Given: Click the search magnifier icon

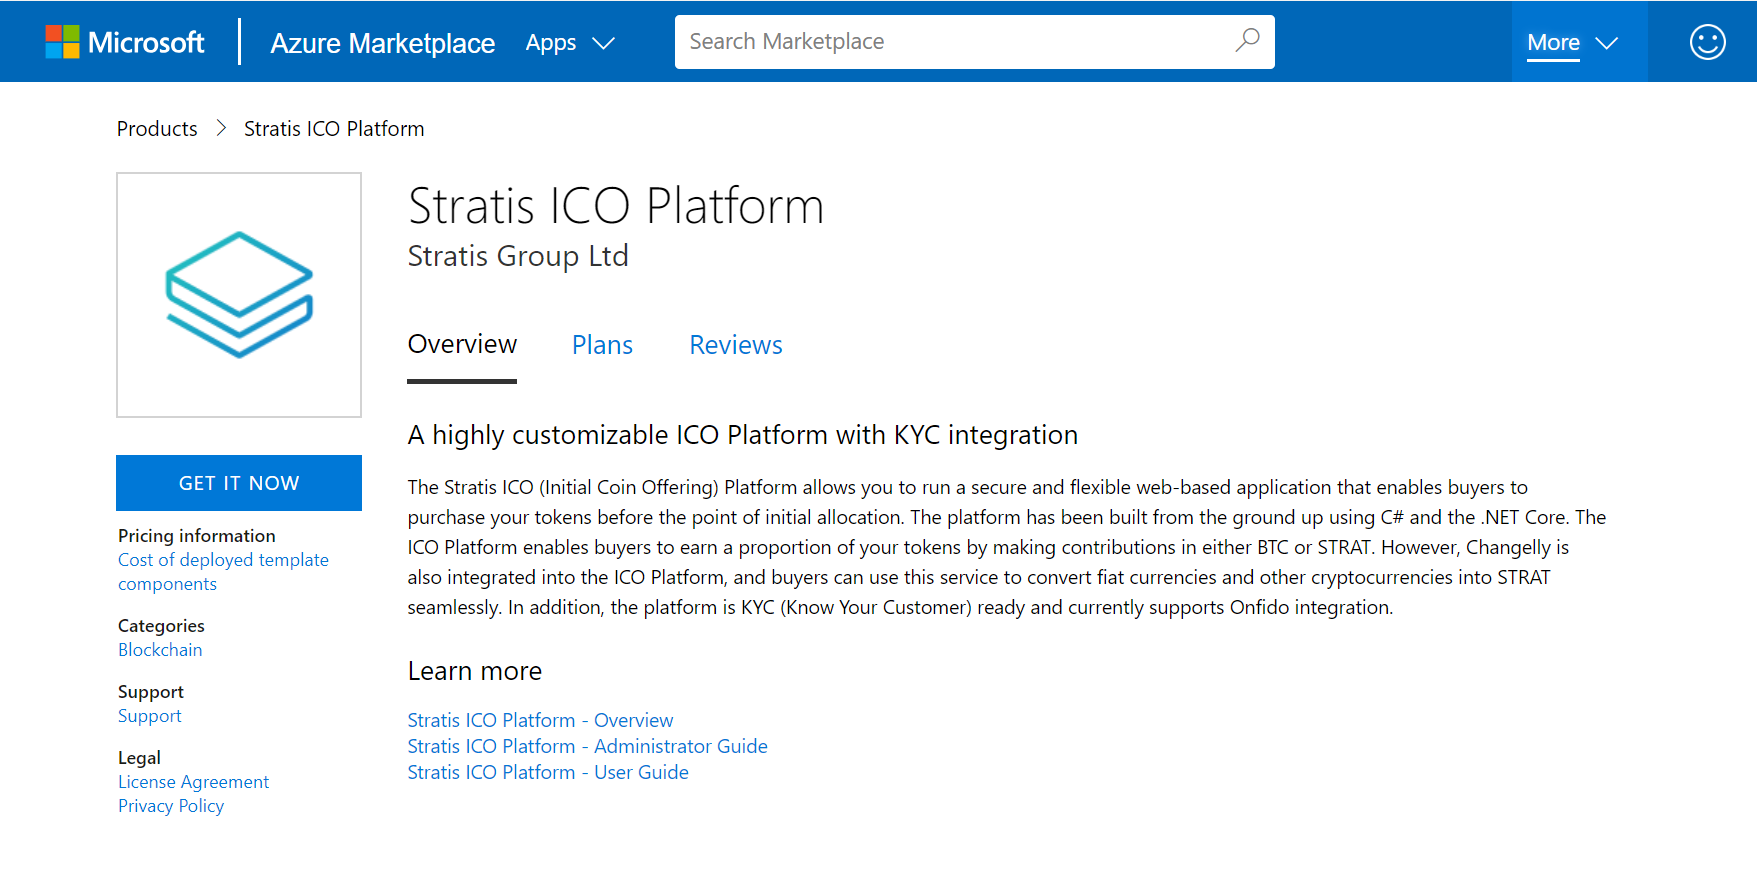Looking at the screenshot, I should [1247, 41].
